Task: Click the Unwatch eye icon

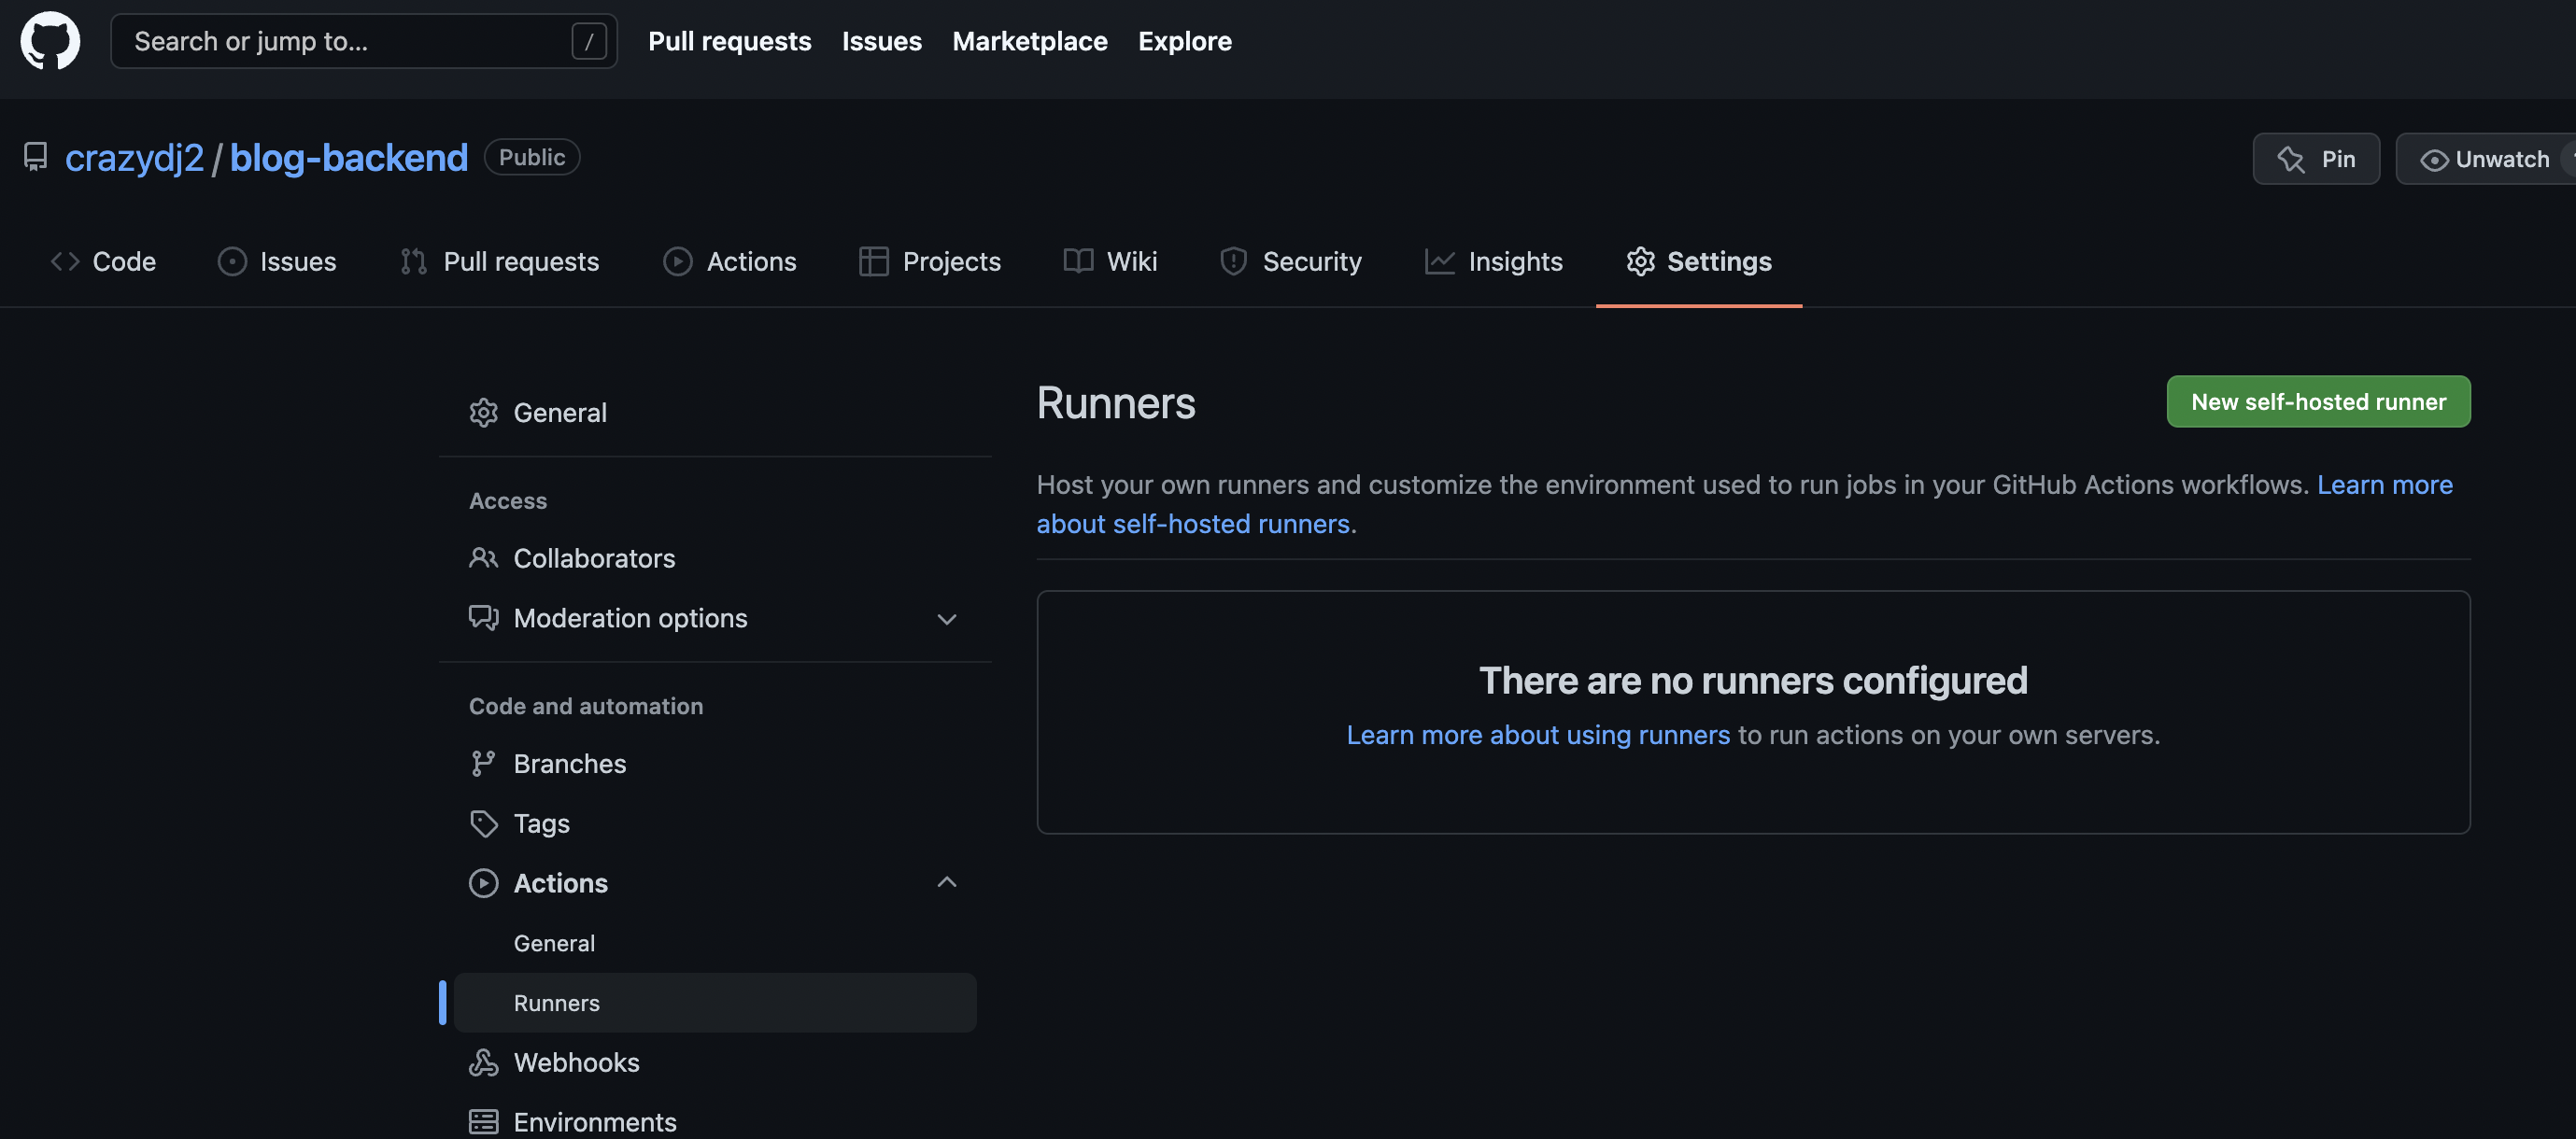Action: tap(2434, 159)
